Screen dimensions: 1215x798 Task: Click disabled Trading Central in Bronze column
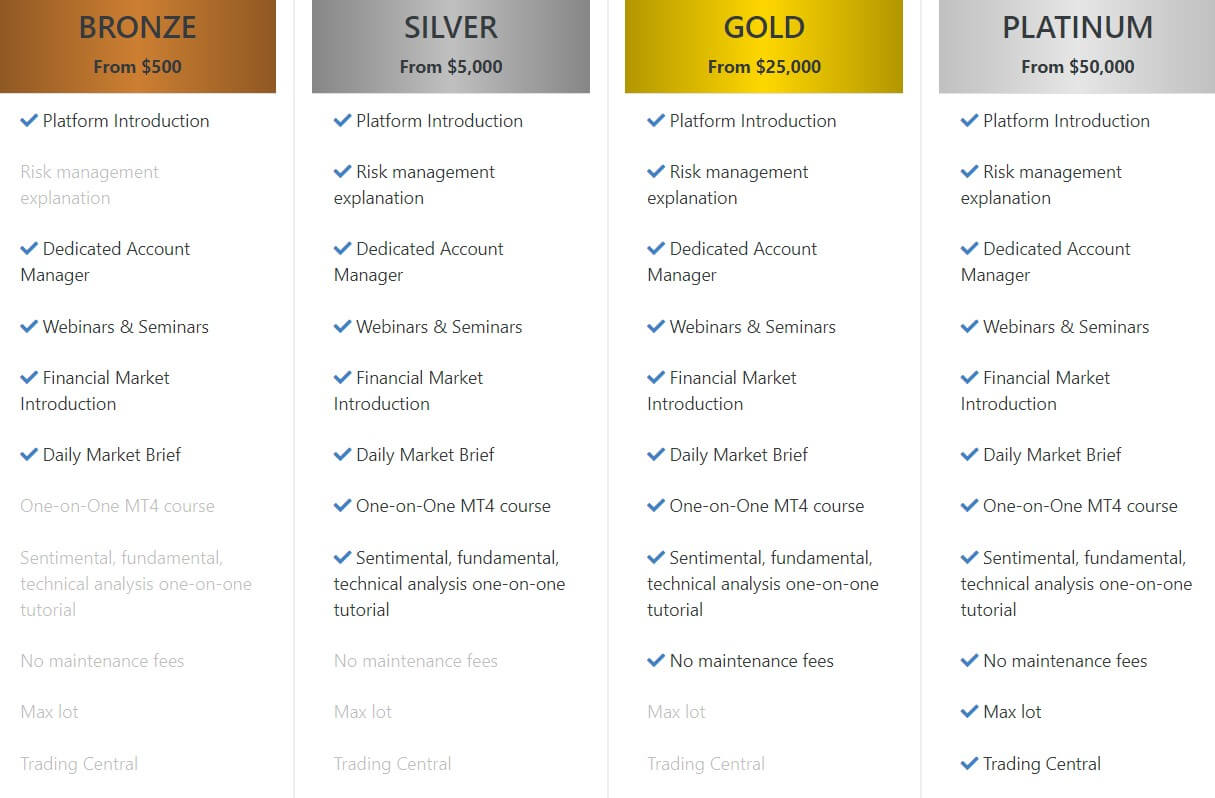(x=79, y=764)
